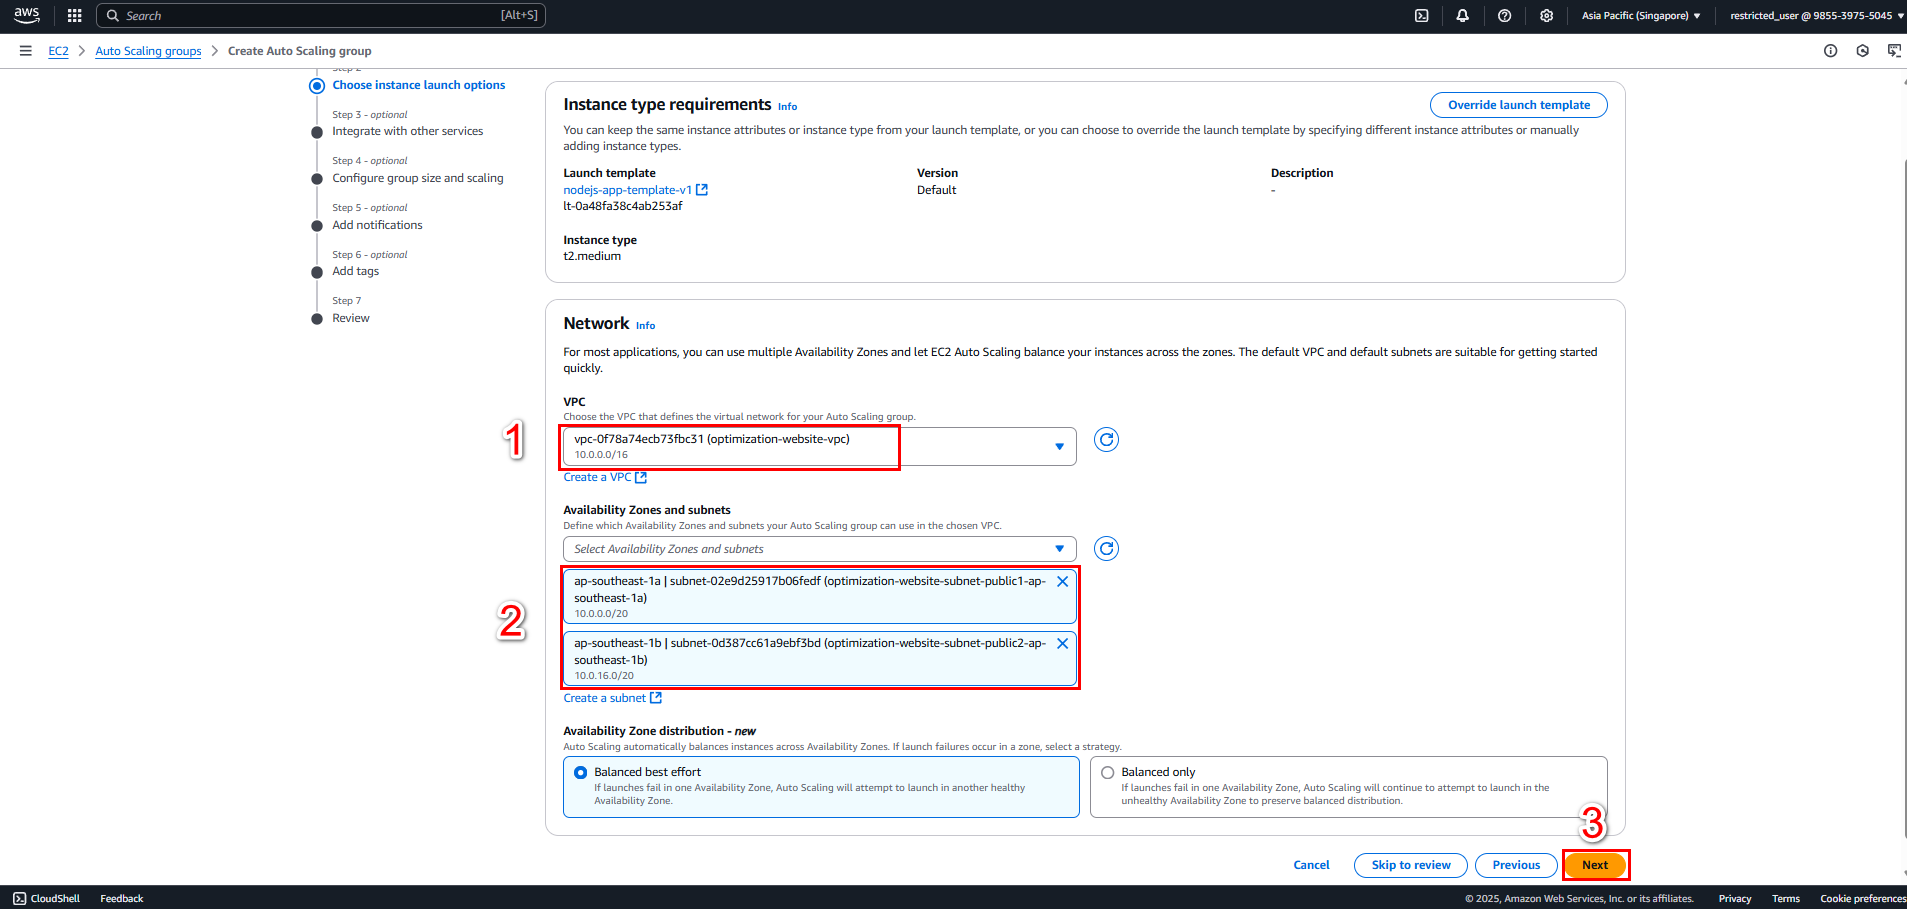Open Feedback in the footer

point(122,898)
